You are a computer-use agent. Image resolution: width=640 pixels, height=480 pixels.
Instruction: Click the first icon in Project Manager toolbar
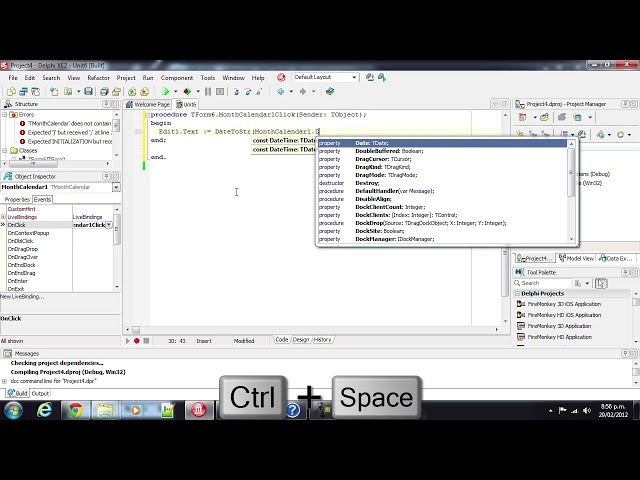coord(522,118)
